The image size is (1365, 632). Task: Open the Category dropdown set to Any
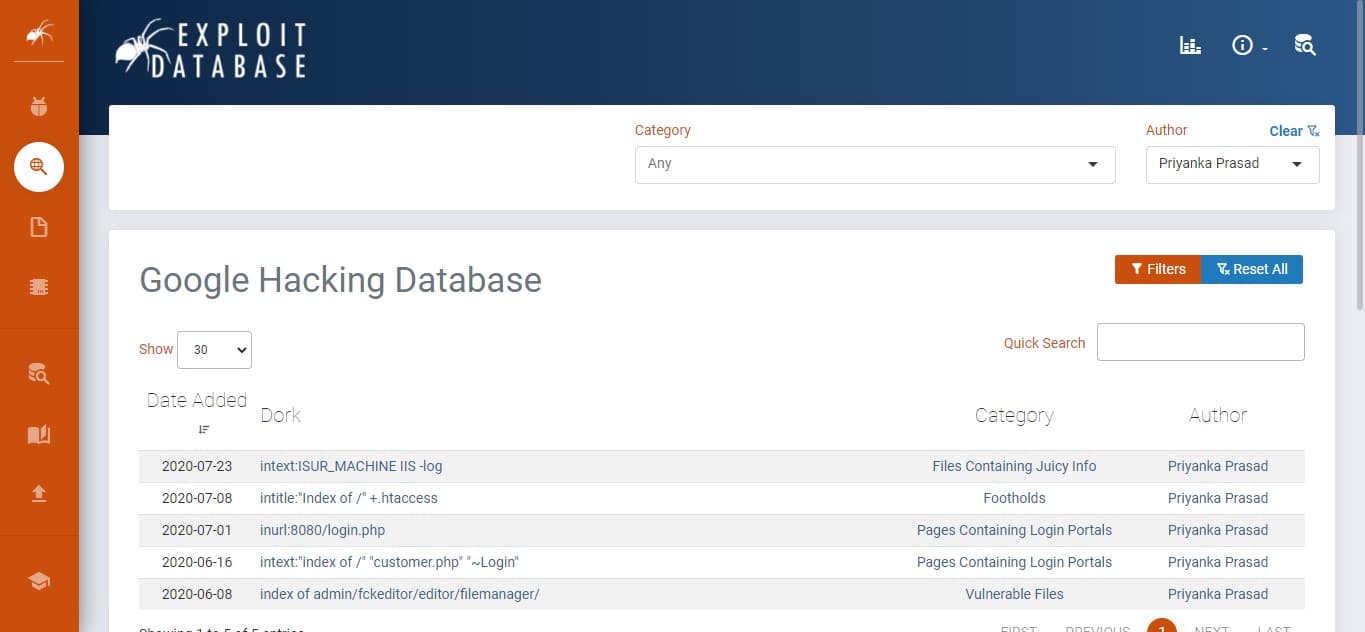point(874,164)
